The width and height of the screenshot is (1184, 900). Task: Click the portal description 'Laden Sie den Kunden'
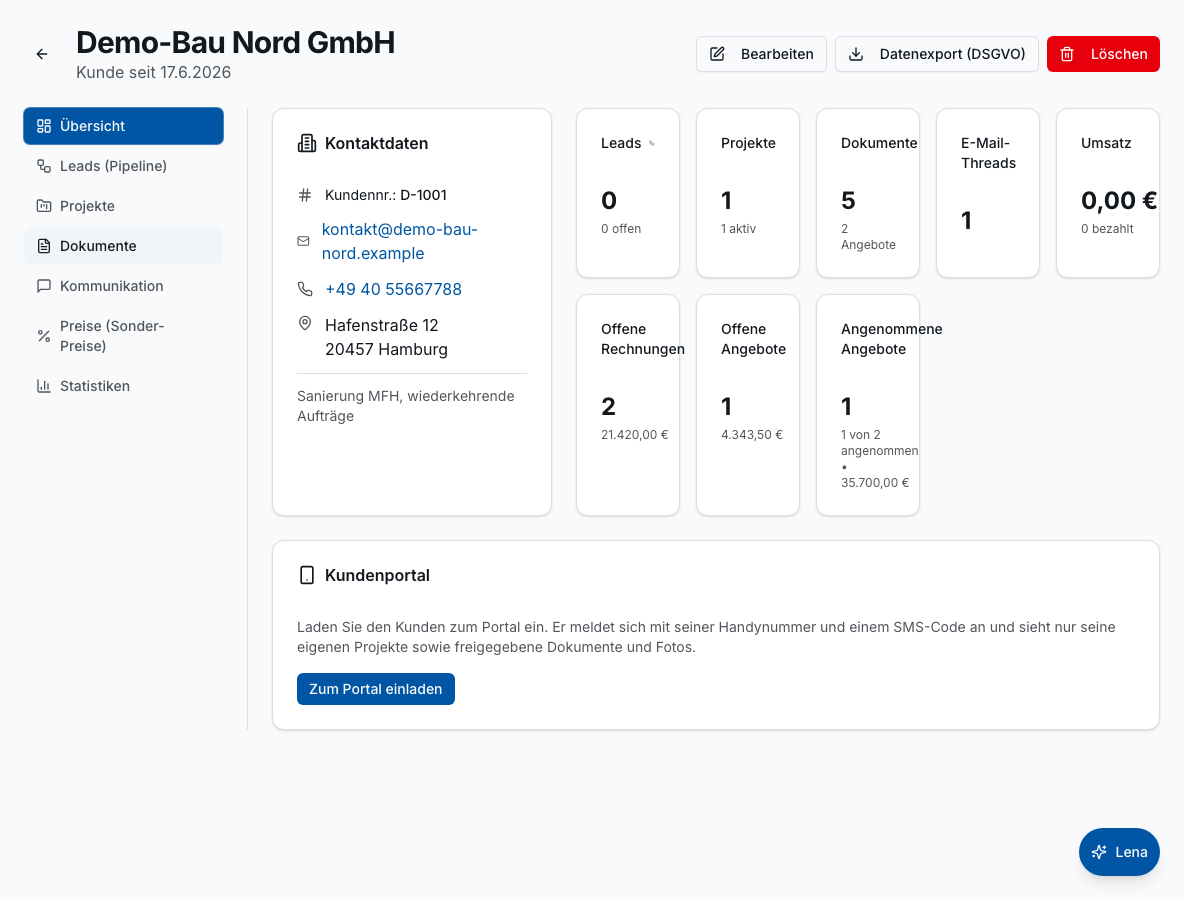[x=706, y=637]
